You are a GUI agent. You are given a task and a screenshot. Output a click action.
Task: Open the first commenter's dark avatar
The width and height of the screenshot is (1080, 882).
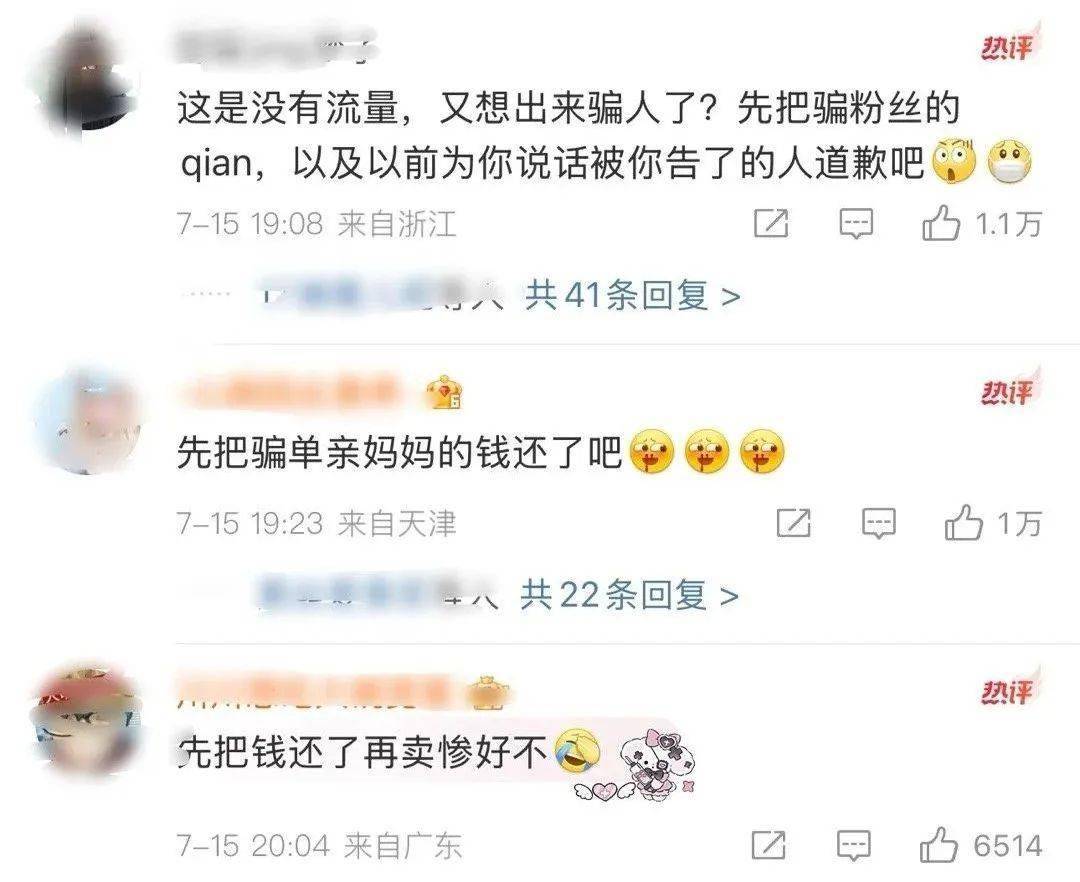86,81
